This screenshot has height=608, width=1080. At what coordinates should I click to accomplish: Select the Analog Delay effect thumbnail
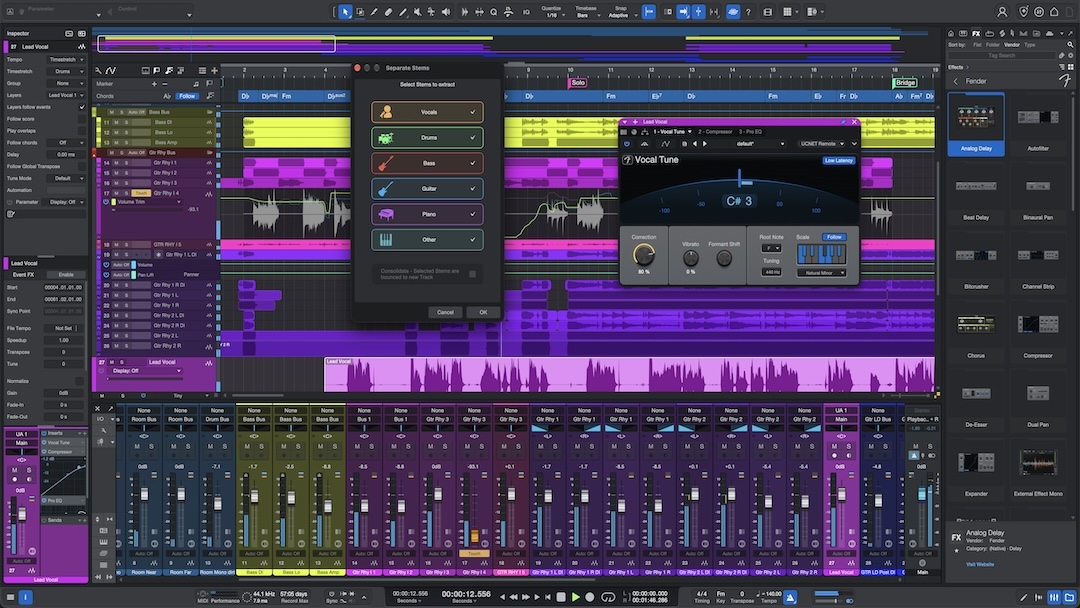(976, 125)
